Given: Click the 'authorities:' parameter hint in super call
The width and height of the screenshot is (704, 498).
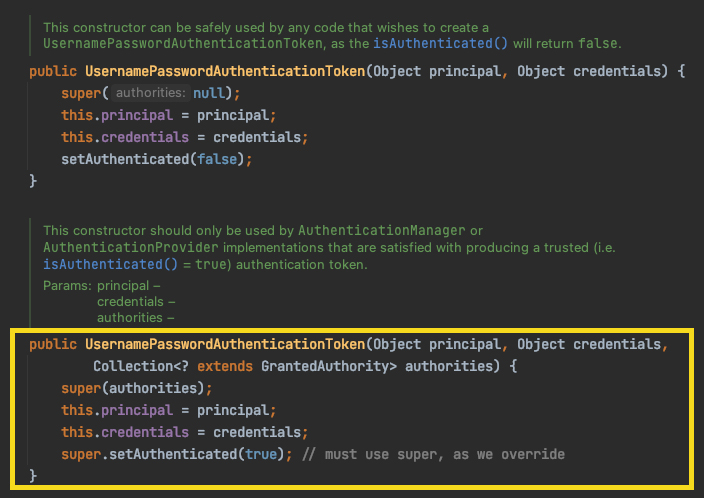Looking at the screenshot, I should [x=151, y=93].
